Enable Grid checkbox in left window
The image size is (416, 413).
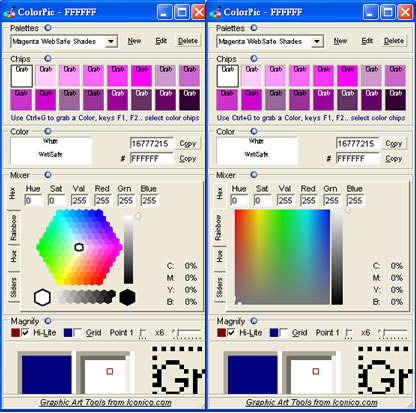click(77, 332)
